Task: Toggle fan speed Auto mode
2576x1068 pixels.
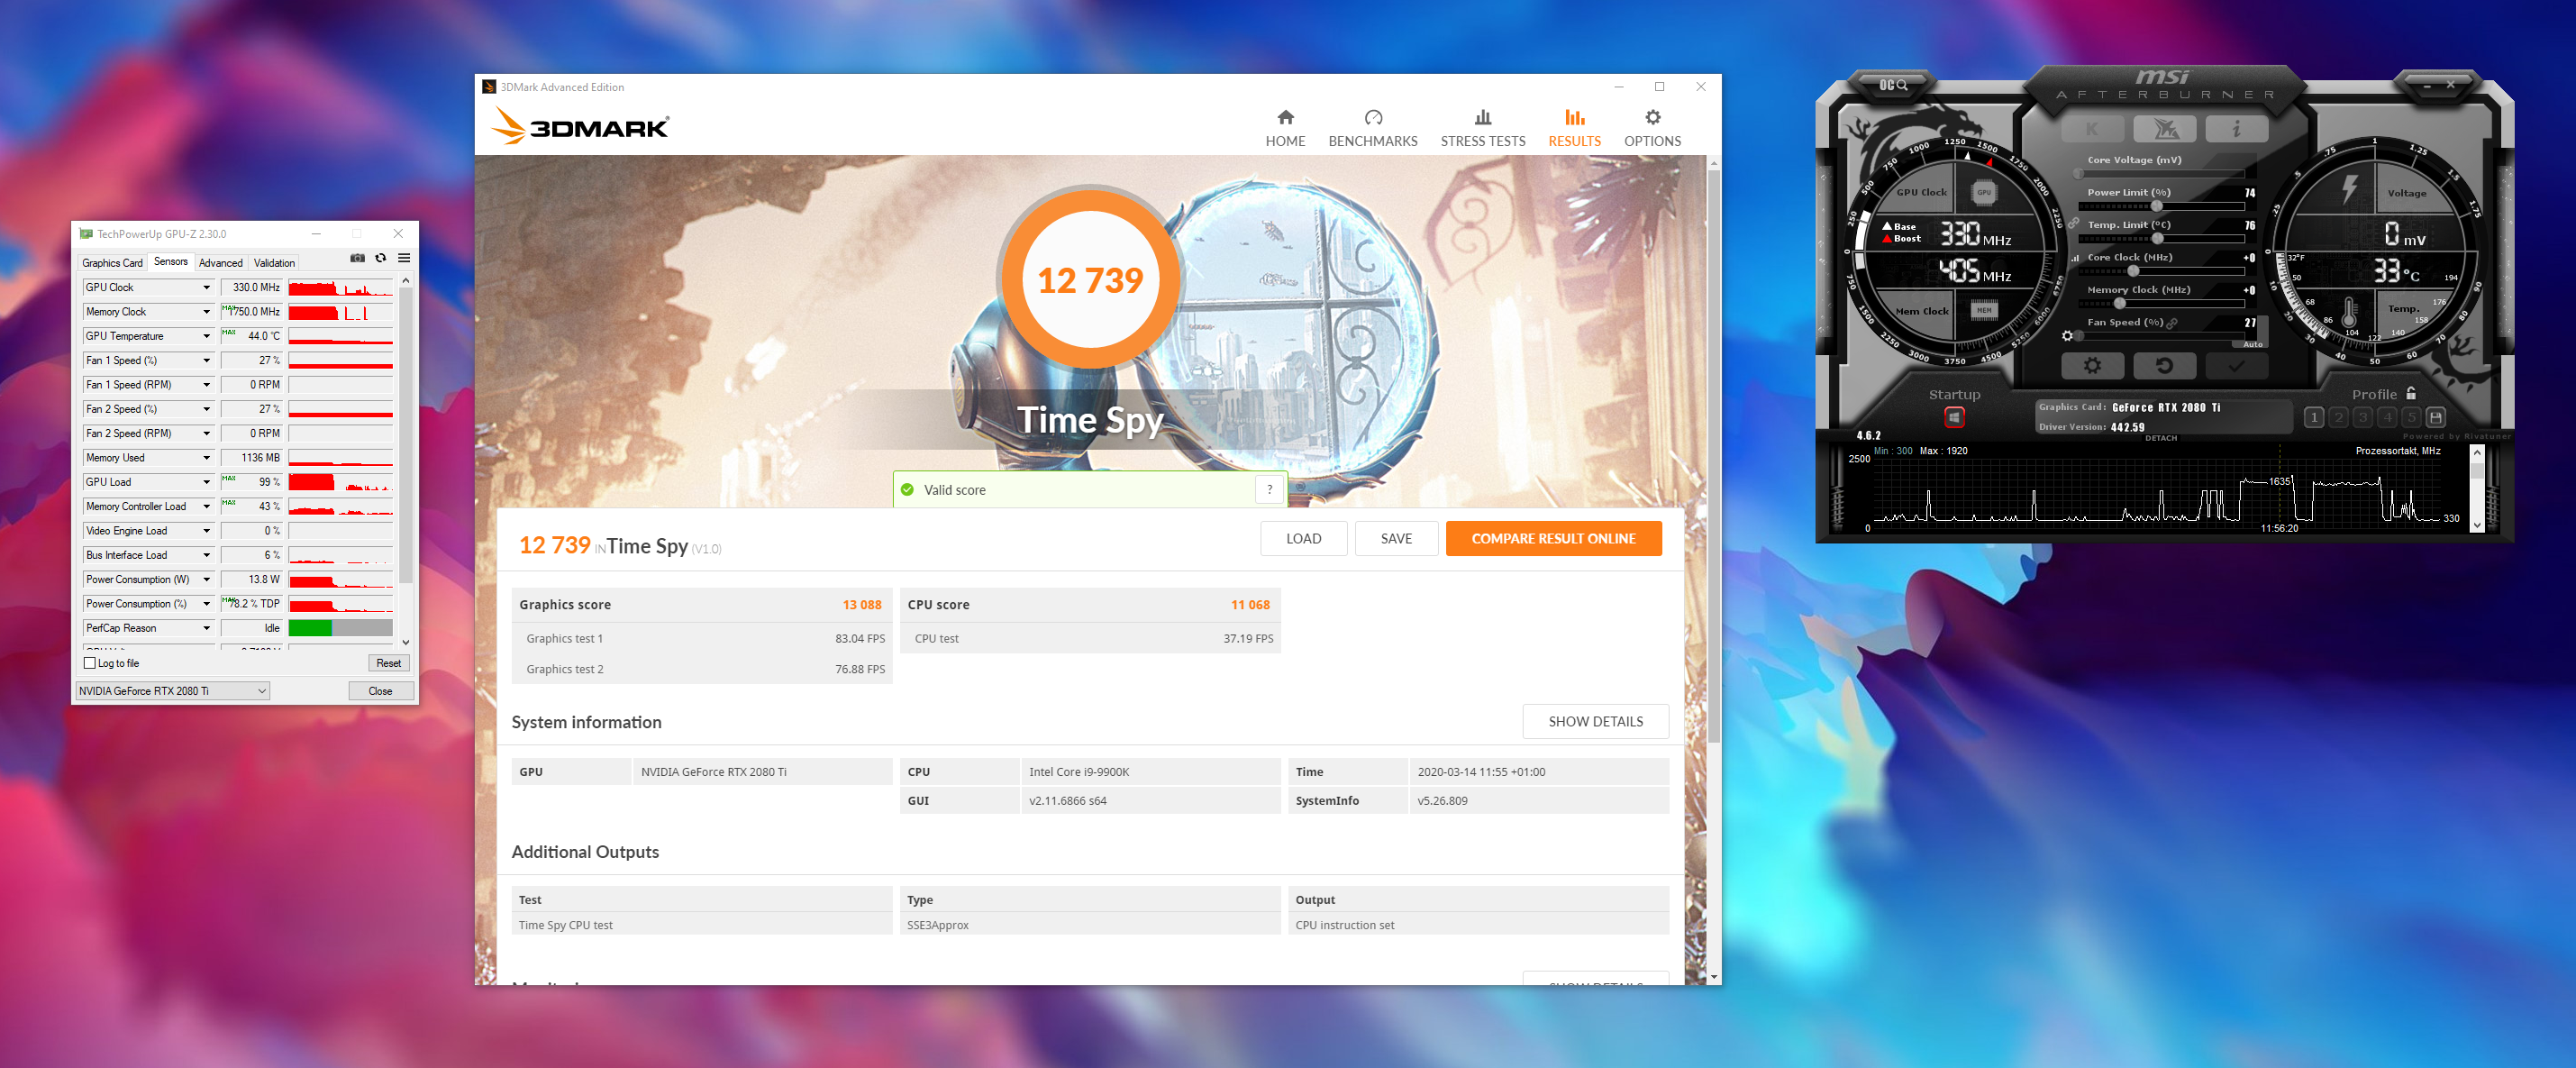Action: pos(2252,344)
